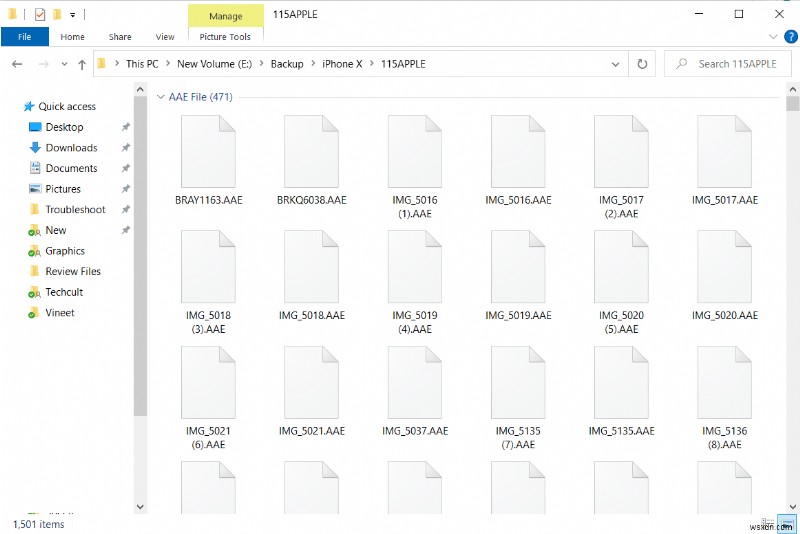Select file IMG_5021.AAE

pyautogui.click(x=311, y=392)
